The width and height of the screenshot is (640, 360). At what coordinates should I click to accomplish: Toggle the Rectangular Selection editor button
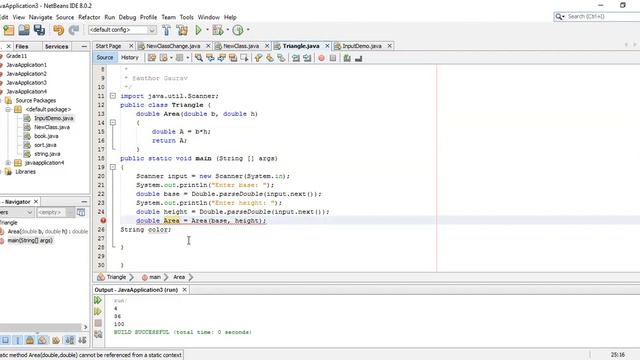coord(244,58)
